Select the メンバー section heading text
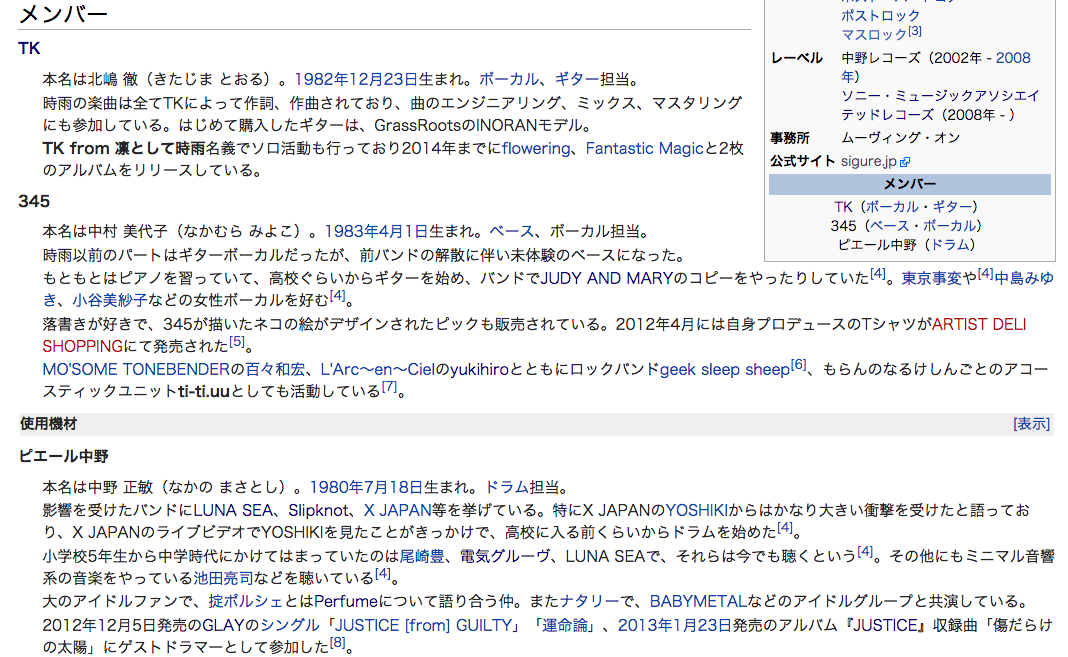This screenshot has height=657, width=1068. pyautogui.click(x=63, y=14)
